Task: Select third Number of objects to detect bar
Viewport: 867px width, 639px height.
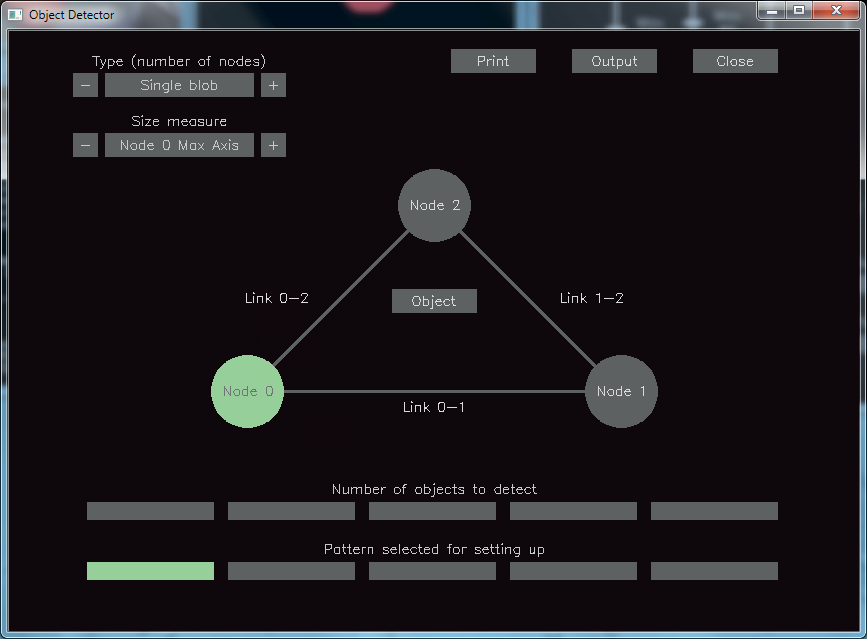Action: point(432,511)
